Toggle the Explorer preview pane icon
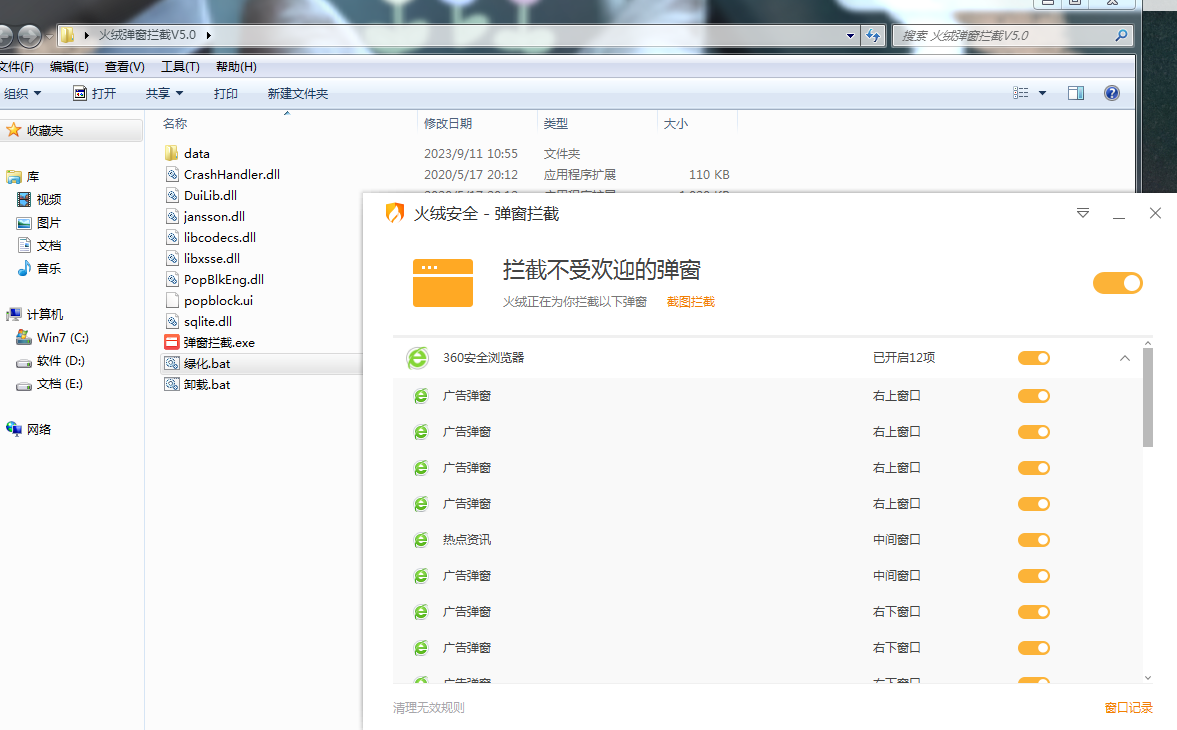The image size is (1177, 730). coord(1076,93)
